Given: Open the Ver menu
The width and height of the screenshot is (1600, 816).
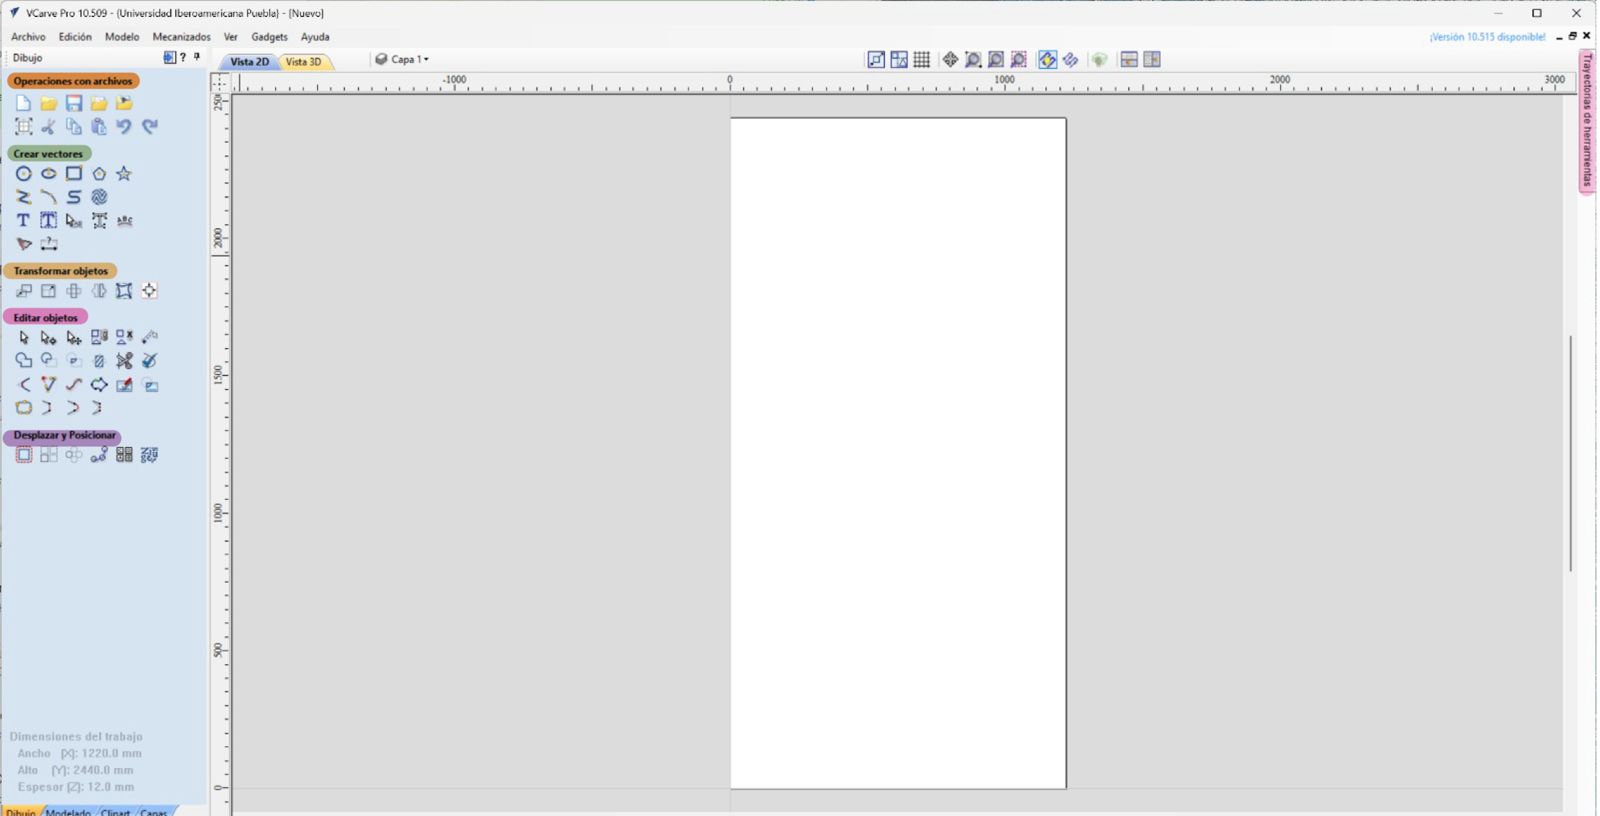Looking at the screenshot, I should click(x=231, y=37).
